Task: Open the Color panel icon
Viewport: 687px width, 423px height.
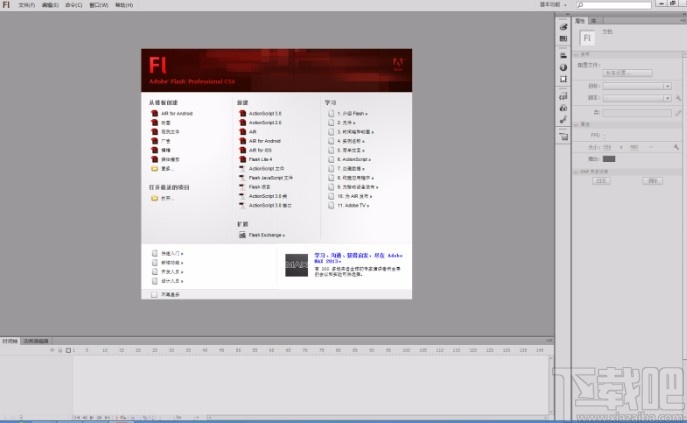Action: coord(563,27)
